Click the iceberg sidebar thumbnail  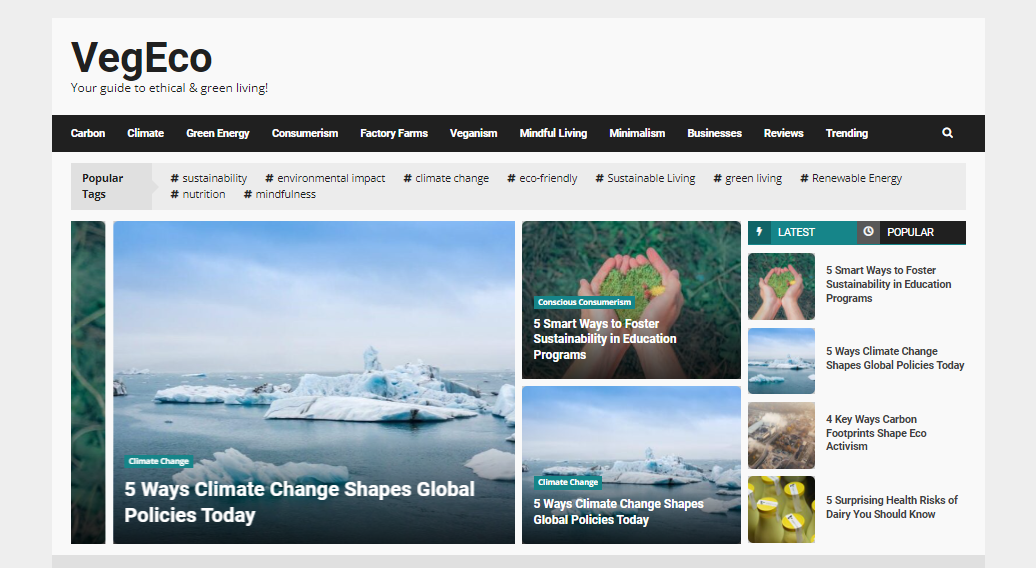tap(781, 361)
